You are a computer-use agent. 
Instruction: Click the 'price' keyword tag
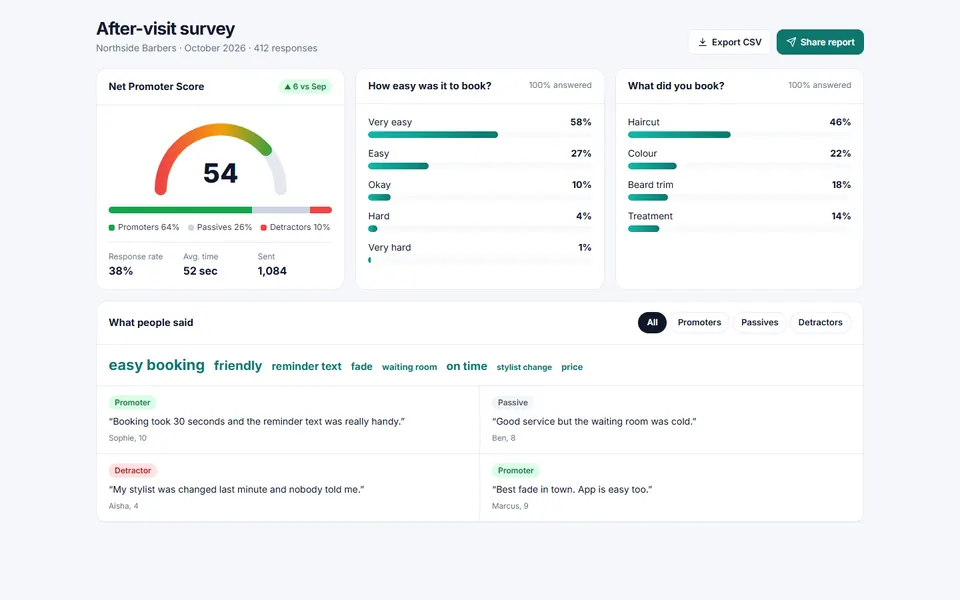(x=572, y=367)
